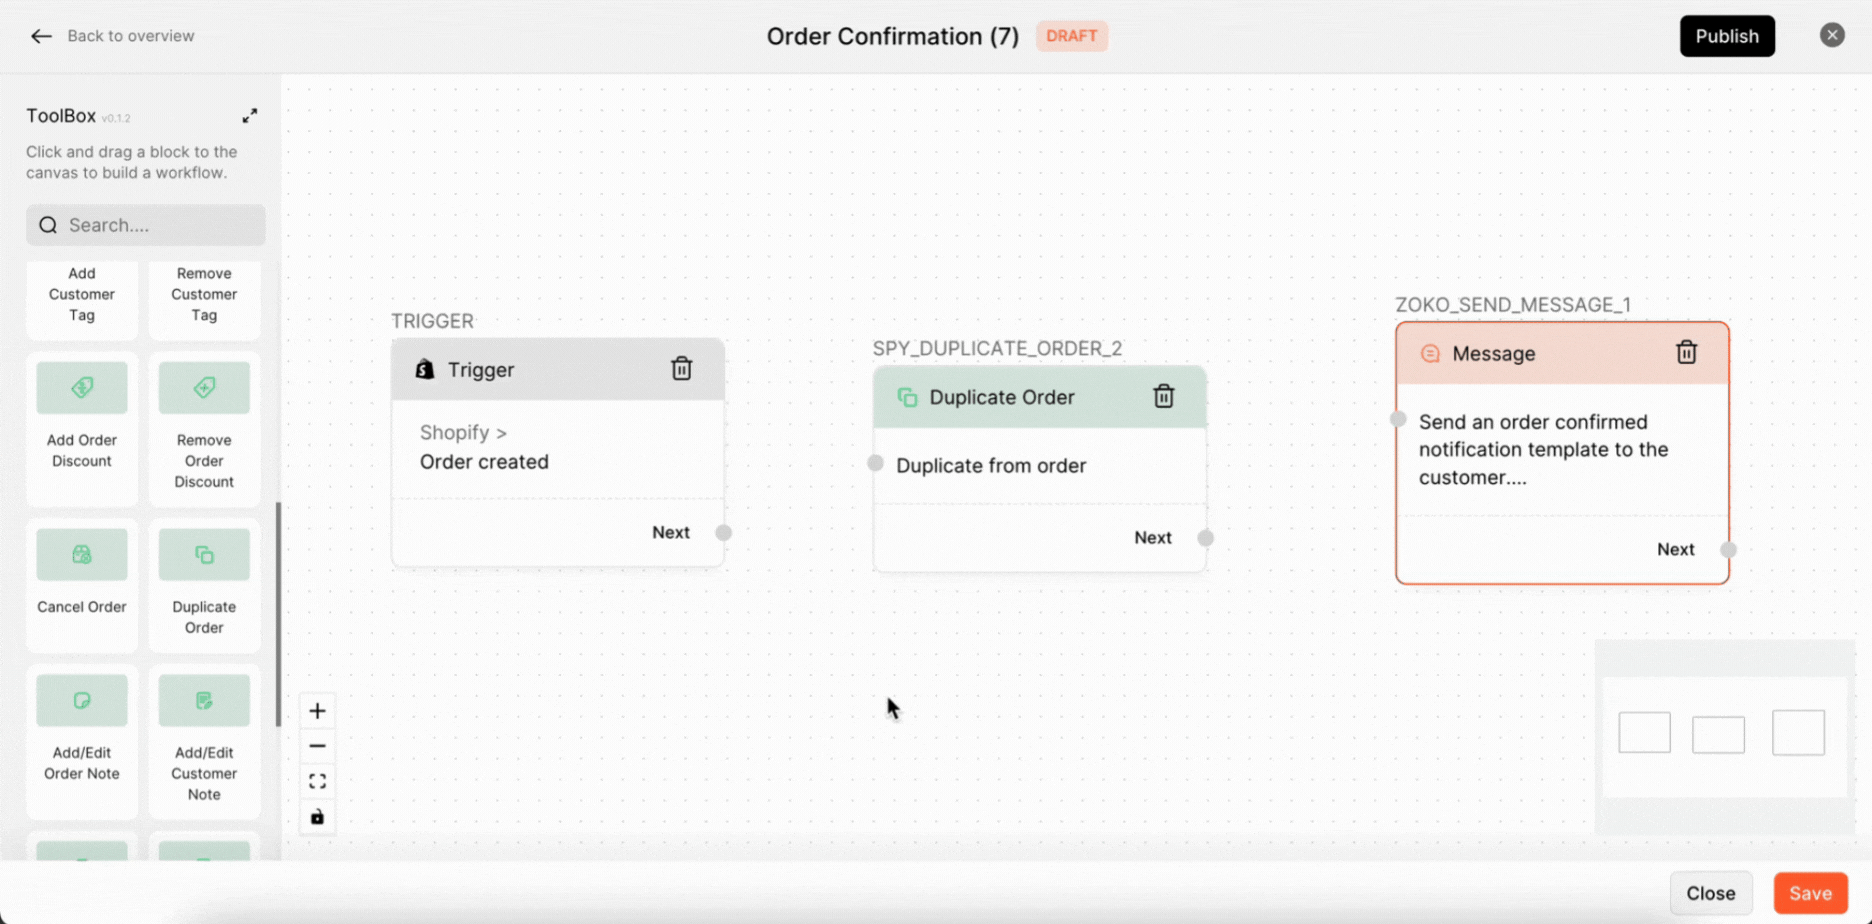Click the back arrow icon
Image resolution: width=1872 pixels, height=924 pixels.
pos(41,36)
